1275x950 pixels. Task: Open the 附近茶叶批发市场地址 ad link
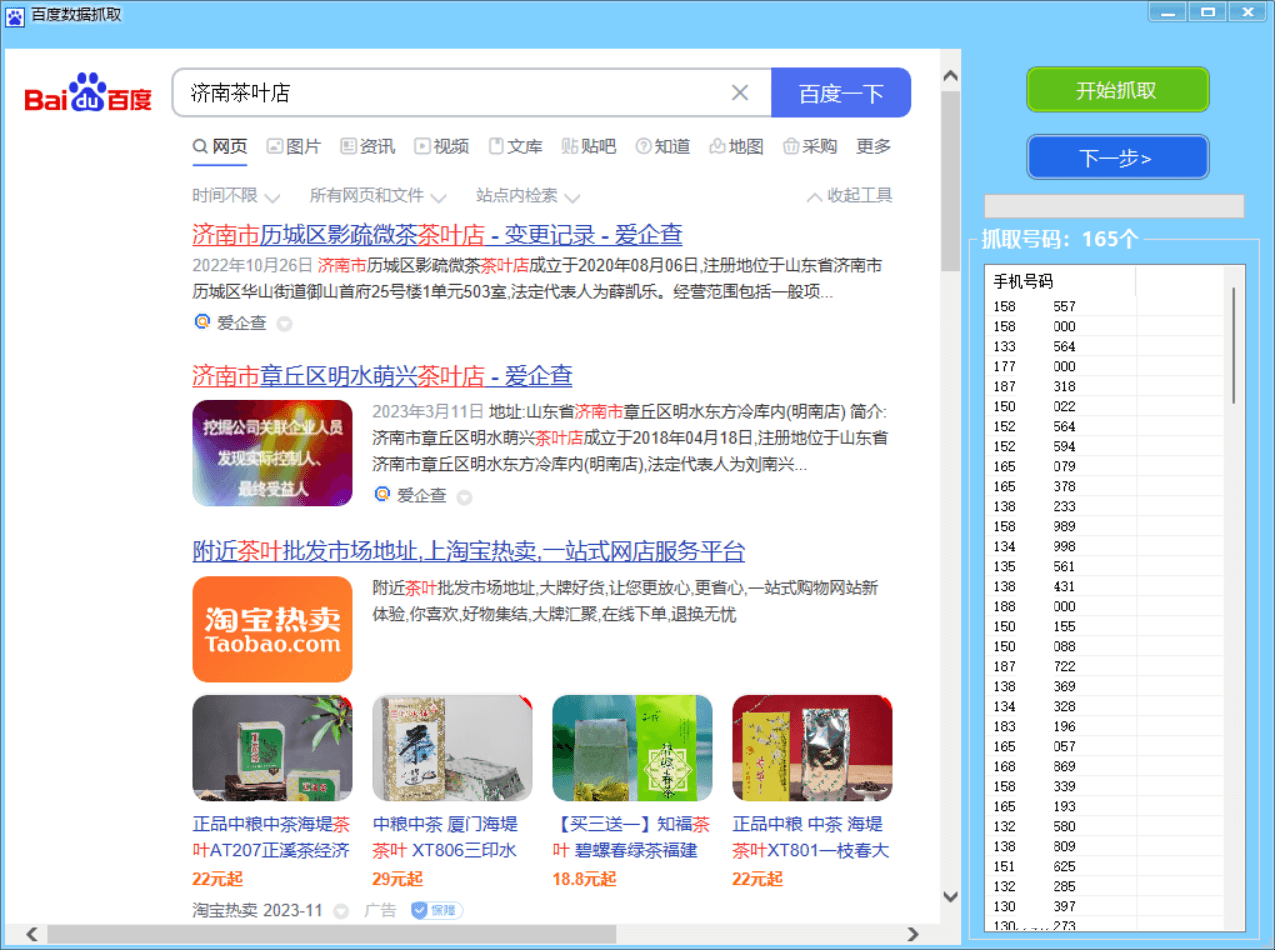click(468, 552)
